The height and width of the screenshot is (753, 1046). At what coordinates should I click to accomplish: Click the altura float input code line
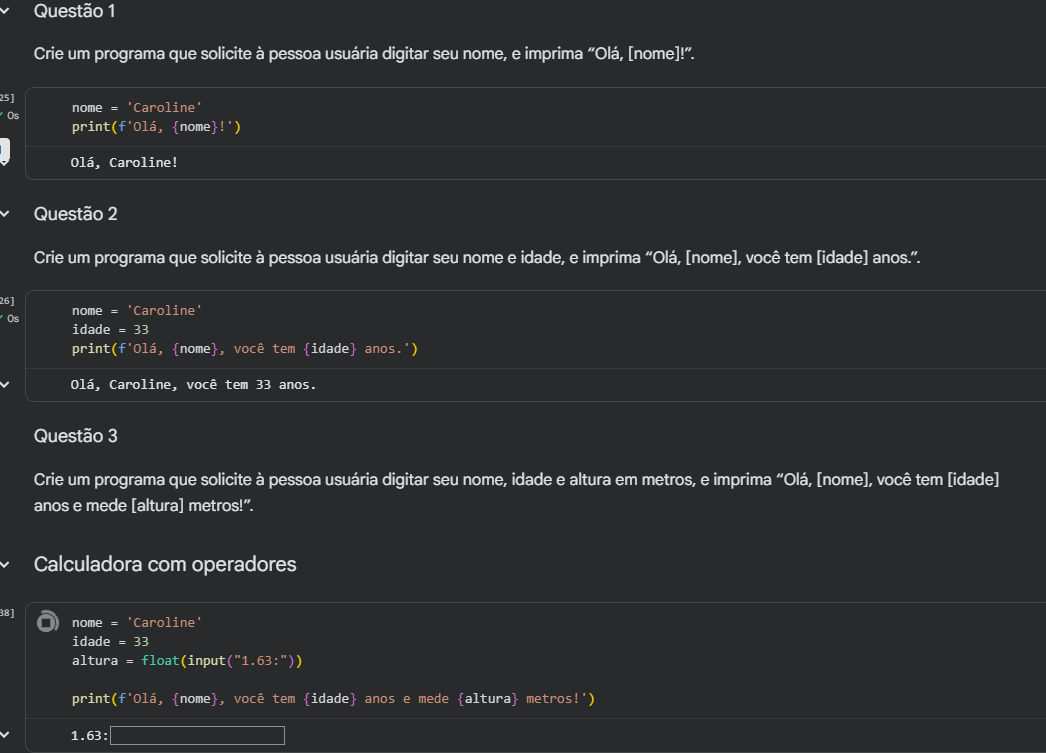[x=187, y=661]
